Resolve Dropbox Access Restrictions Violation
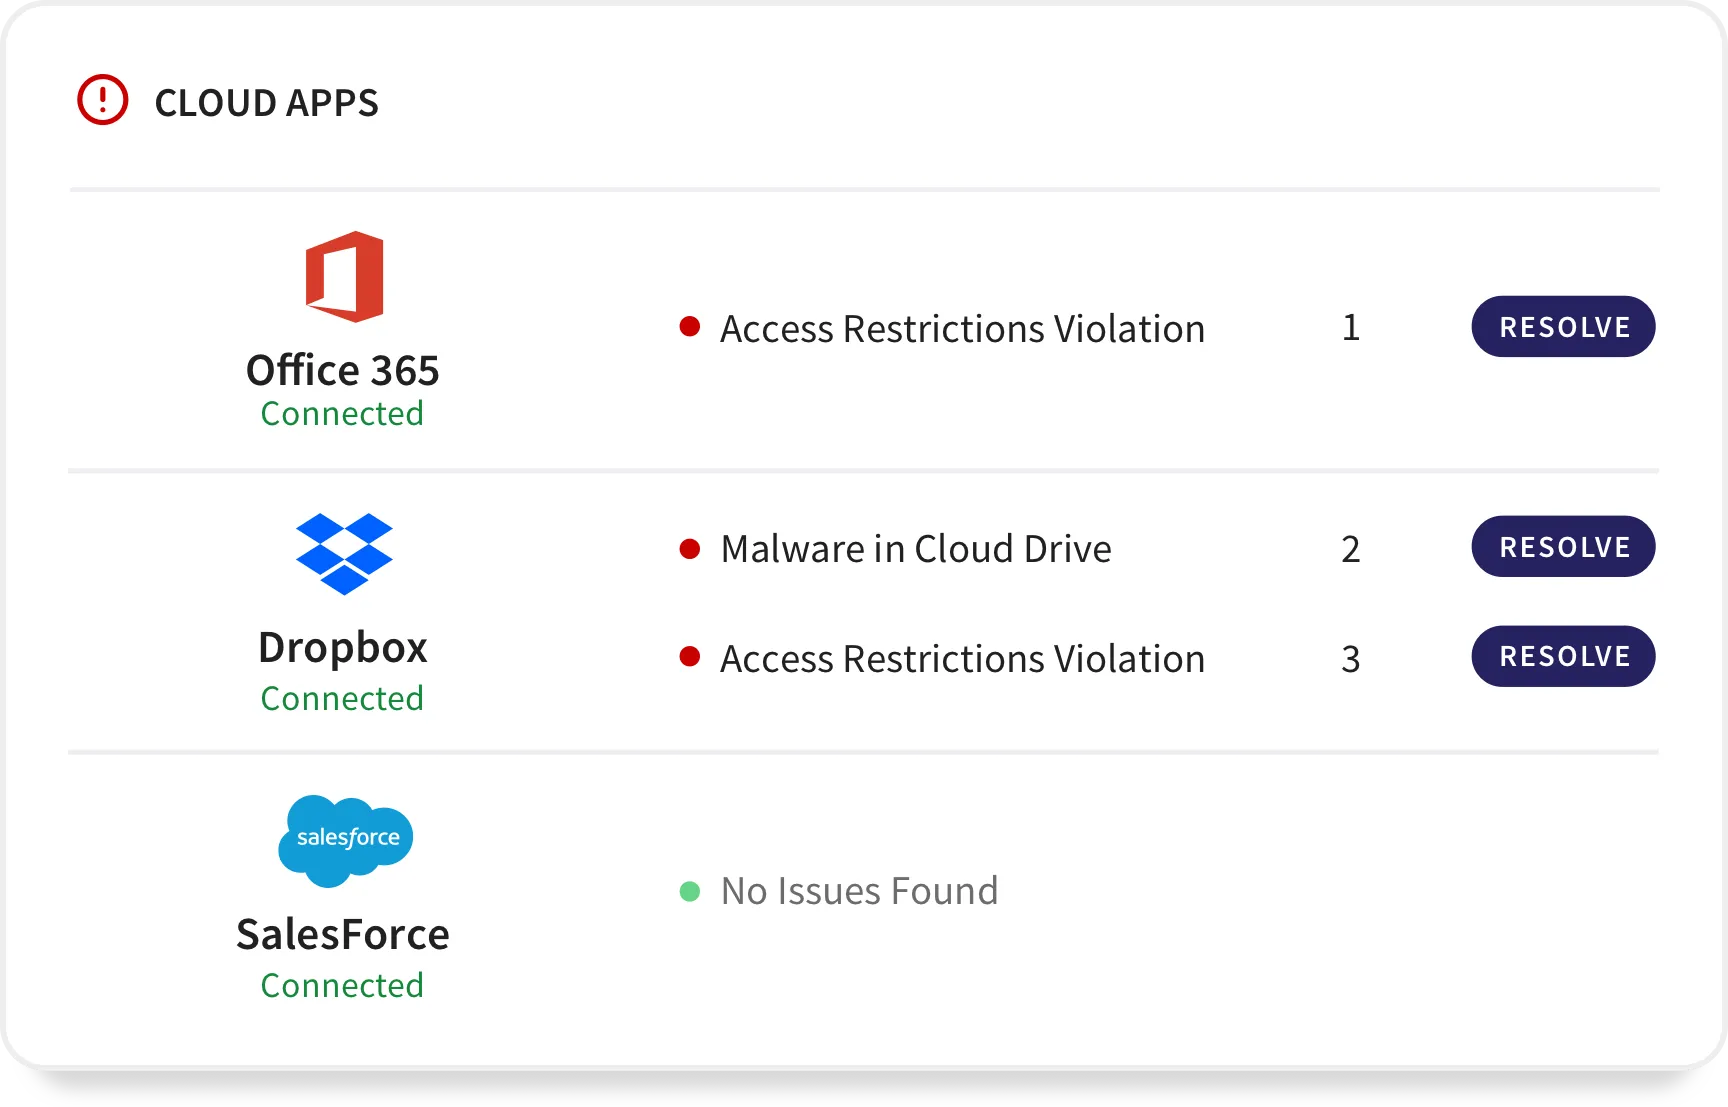 pyautogui.click(x=1563, y=656)
